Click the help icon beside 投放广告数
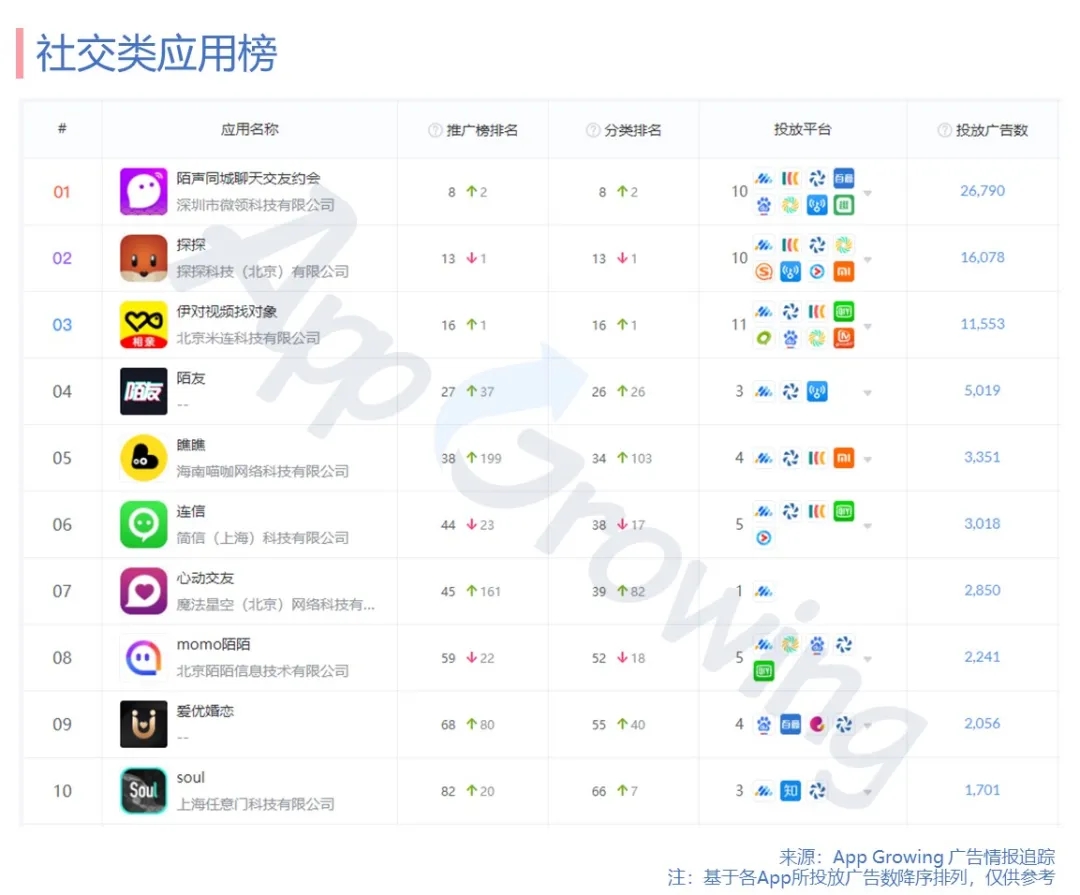Viewport: 1080px width, 895px height. 944,130
